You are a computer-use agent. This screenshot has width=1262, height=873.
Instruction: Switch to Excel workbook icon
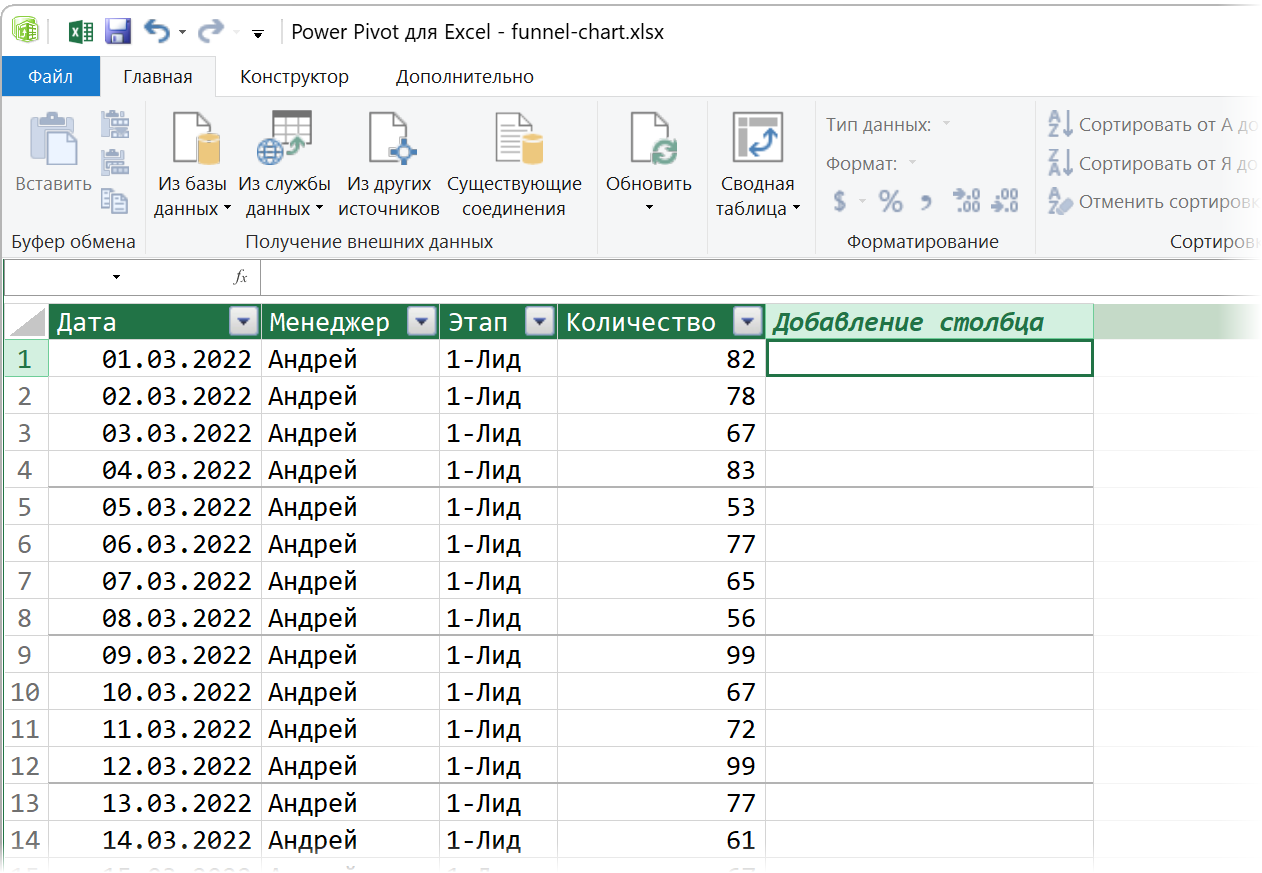click(80, 32)
